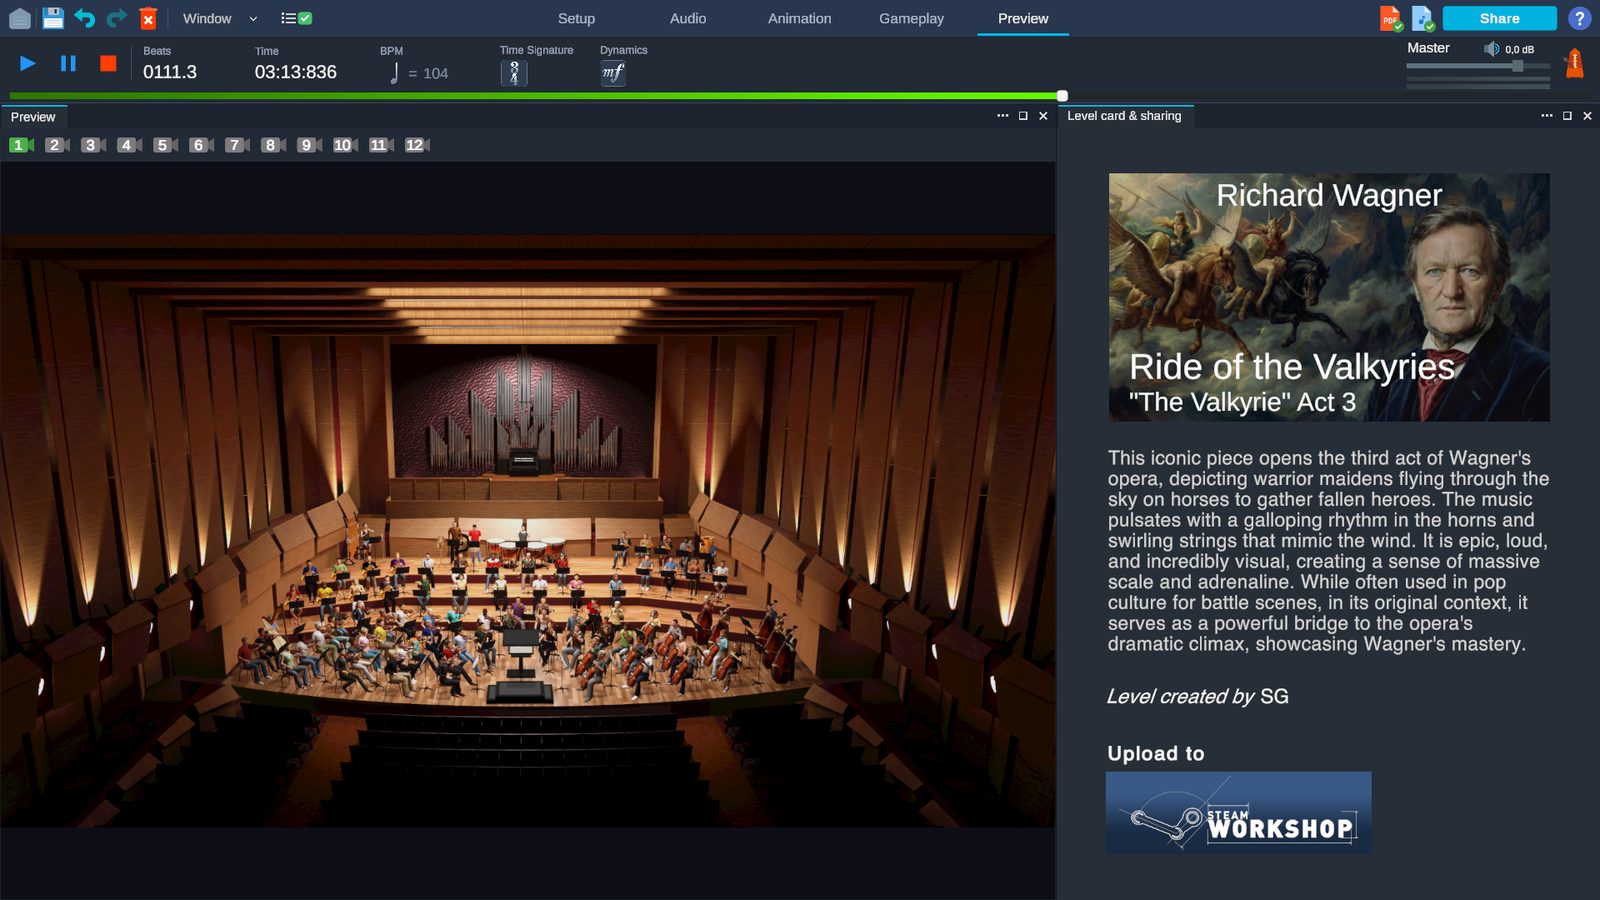
Task: Click the BPM quarter note icon
Action: (x=394, y=73)
